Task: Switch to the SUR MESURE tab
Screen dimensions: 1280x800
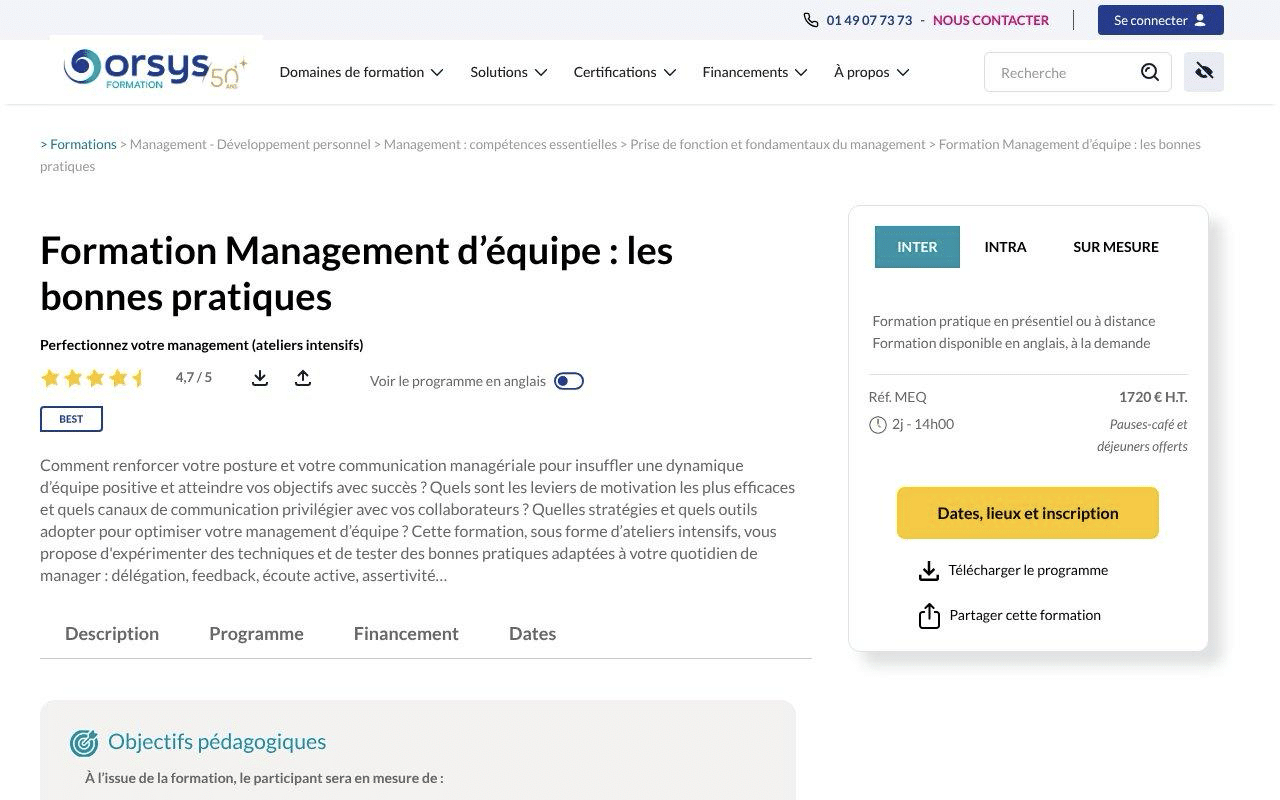Action: (x=1116, y=247)
